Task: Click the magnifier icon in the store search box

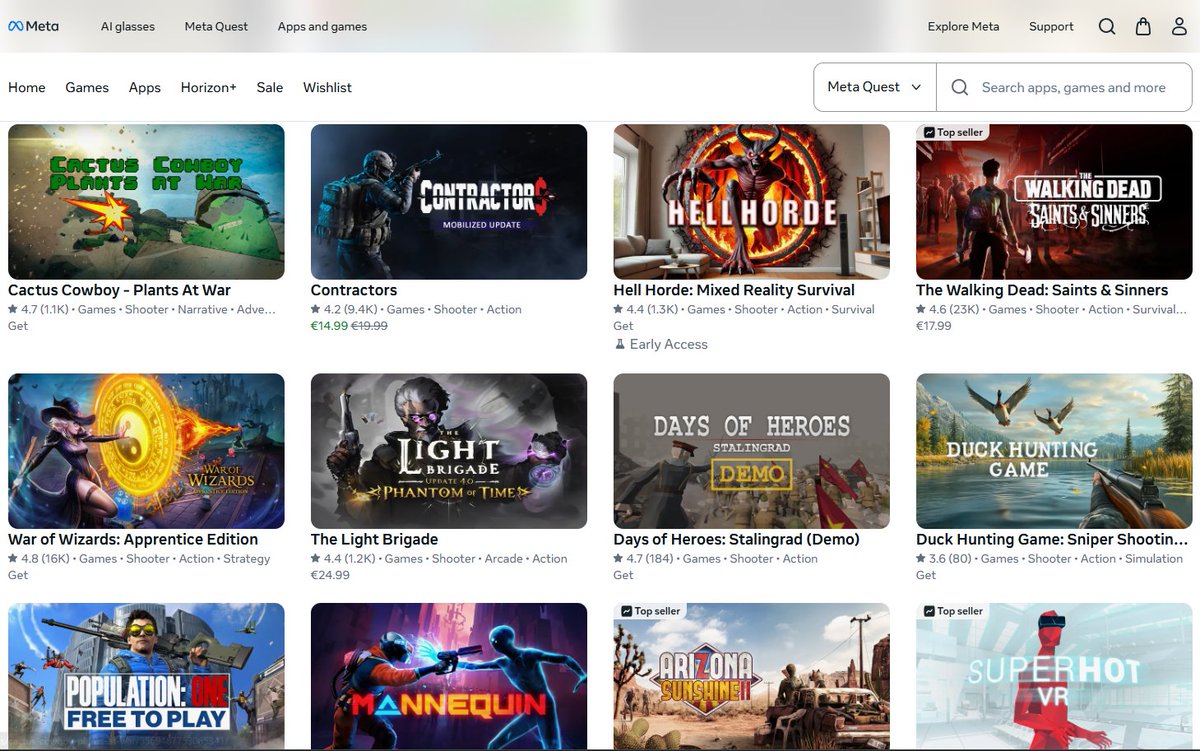Action: click(960, 88)
